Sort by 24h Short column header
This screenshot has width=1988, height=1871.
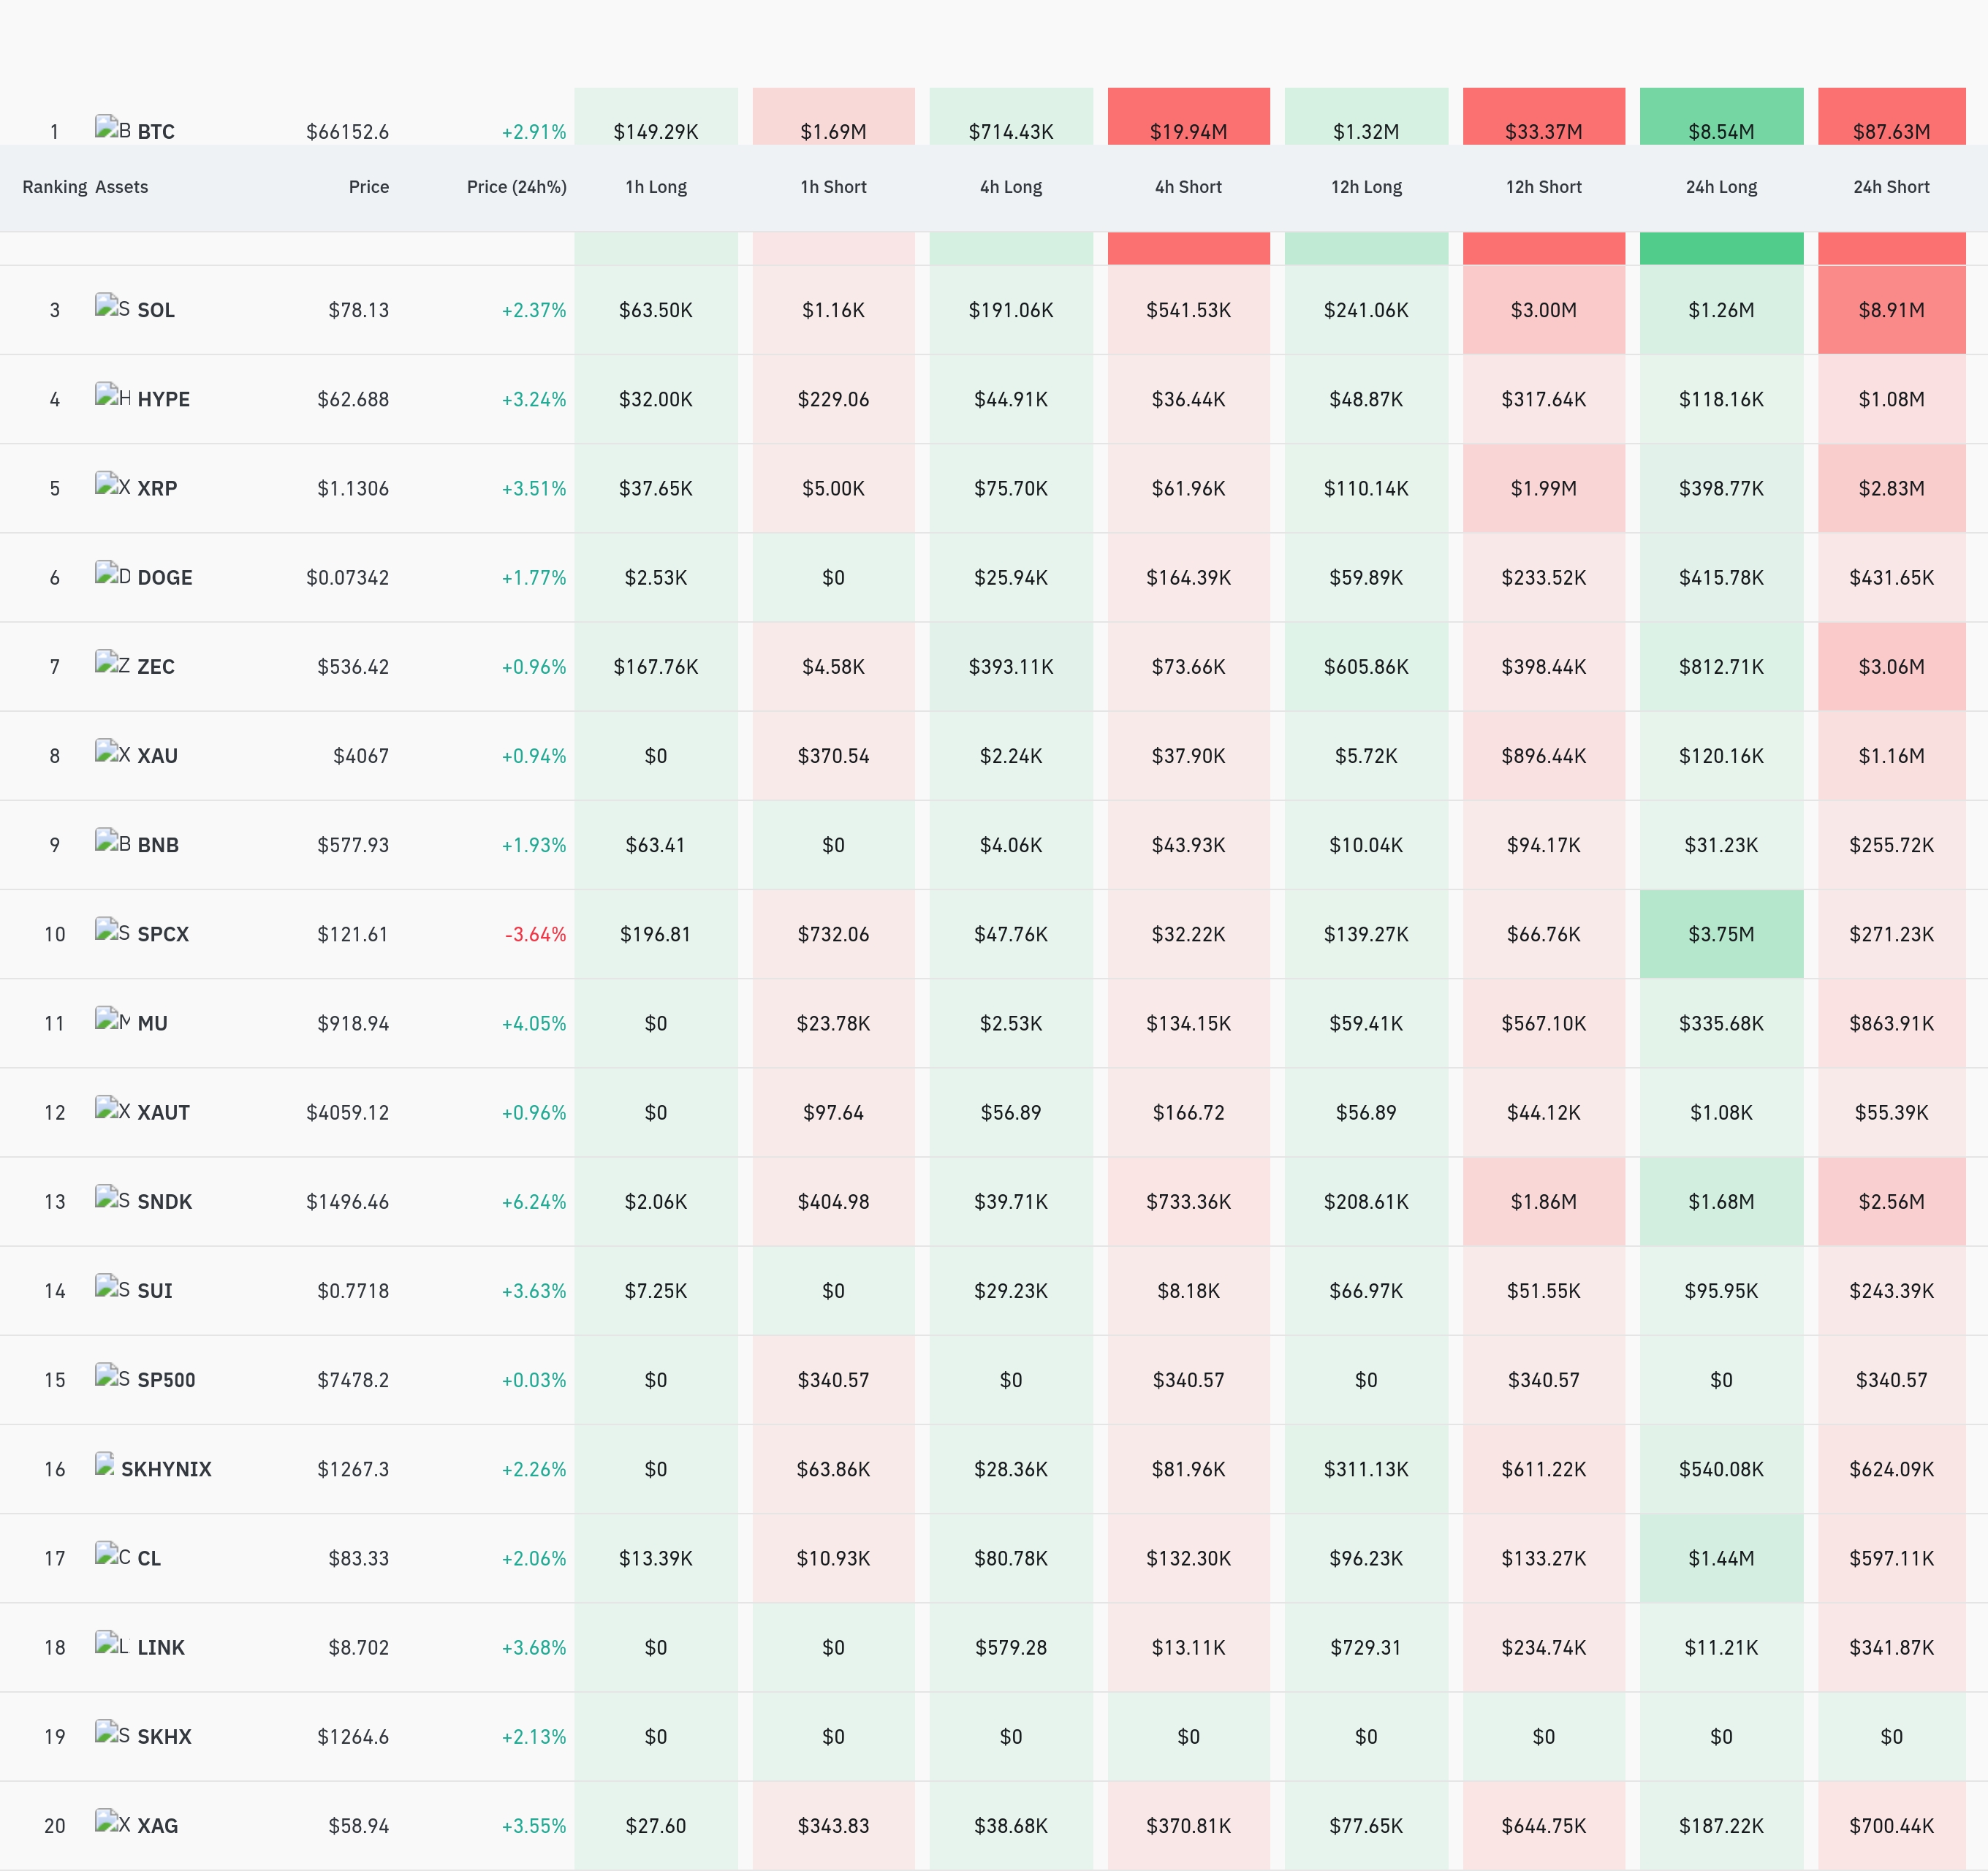pyautogui.click(x=1891, y=187)
